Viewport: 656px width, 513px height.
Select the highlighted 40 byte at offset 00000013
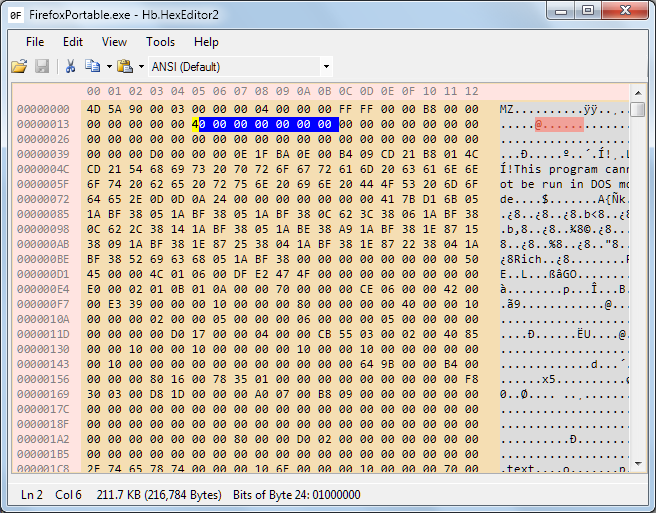coord(198,124)
